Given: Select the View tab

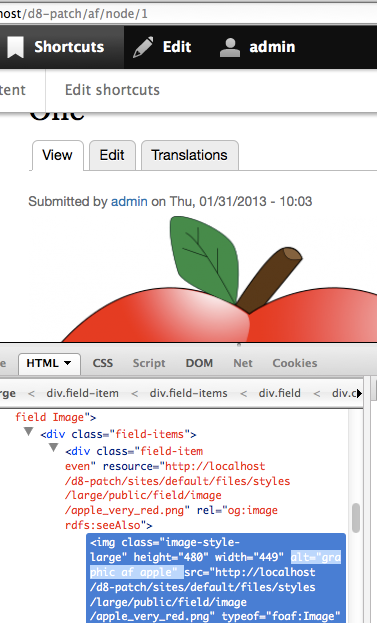Looking at the screenshot, I should tap(58, 155).
